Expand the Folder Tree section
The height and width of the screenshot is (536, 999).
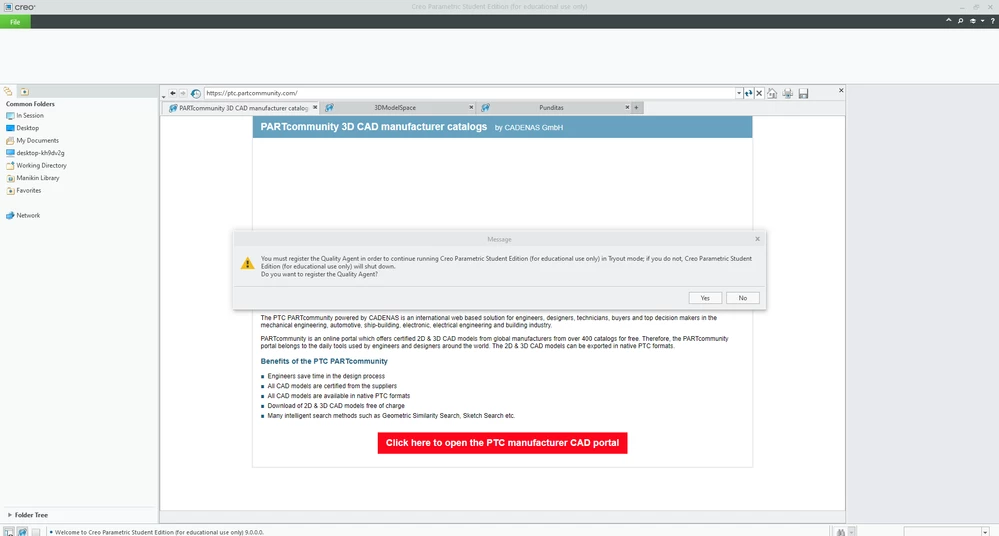click(x=27, y=515)
